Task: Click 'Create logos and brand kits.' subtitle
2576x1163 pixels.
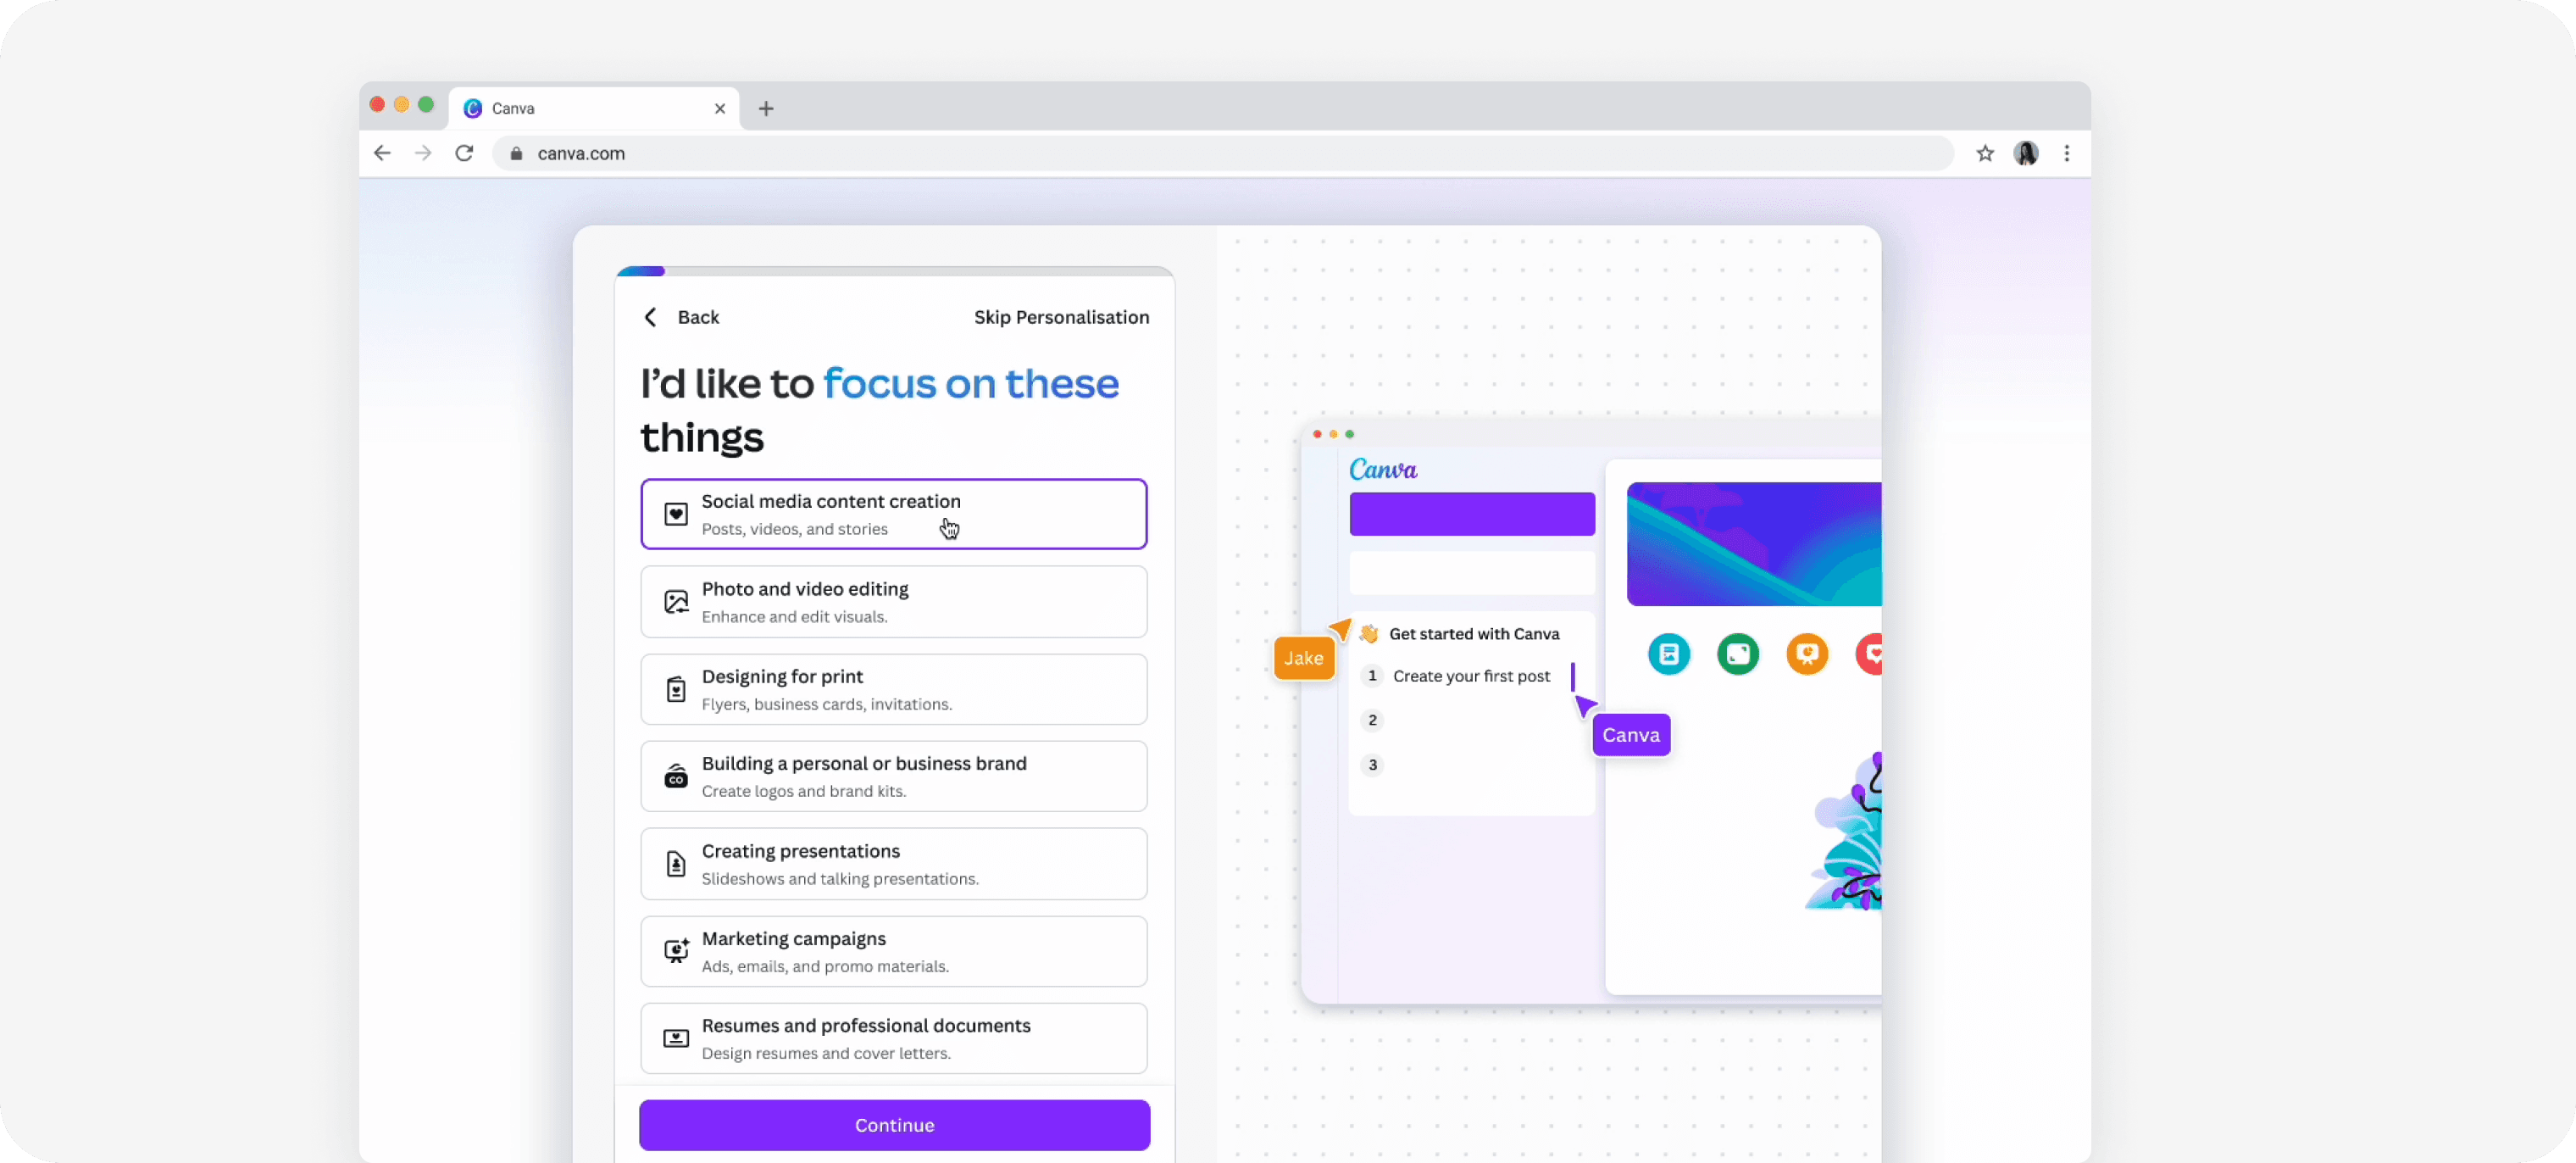Action: 803,791
